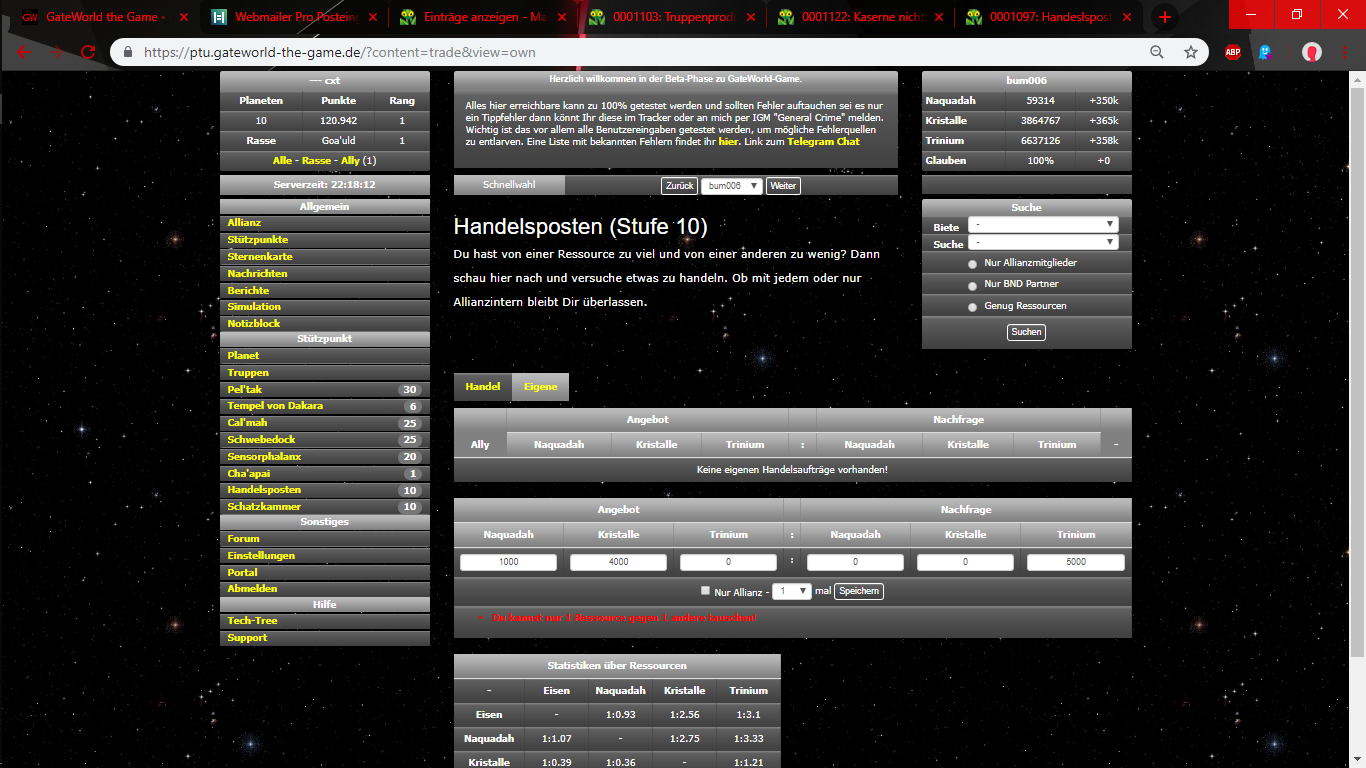Switch to the Handel tab
Image resolution: width=1366 pixels, height=768 pixels.
pos(483,387)
